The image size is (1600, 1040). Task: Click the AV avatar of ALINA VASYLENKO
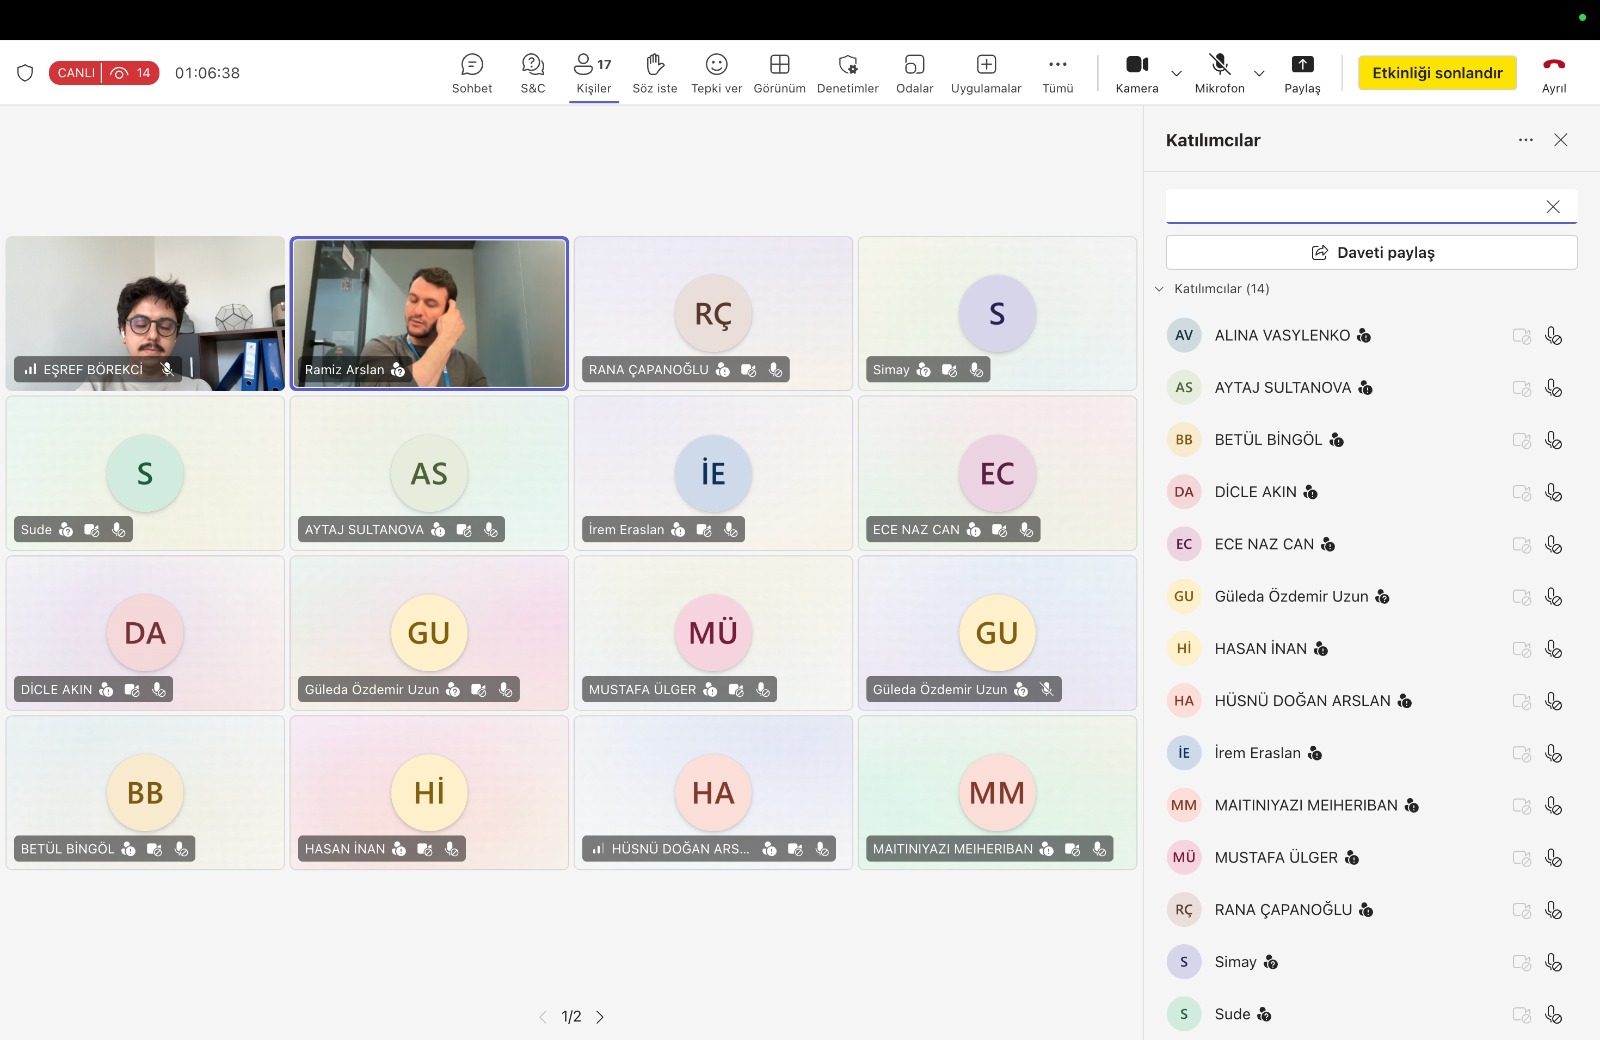click(x=1184, y=336)
